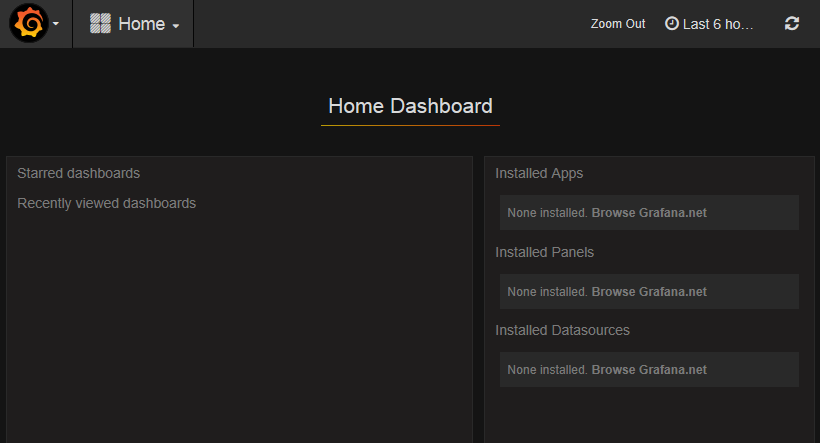Image resolution: width=820 pixels, height=443 pixels.
Task: Click the clock icon in time picker
Action: pyautogui.click(x=671, y=23)
